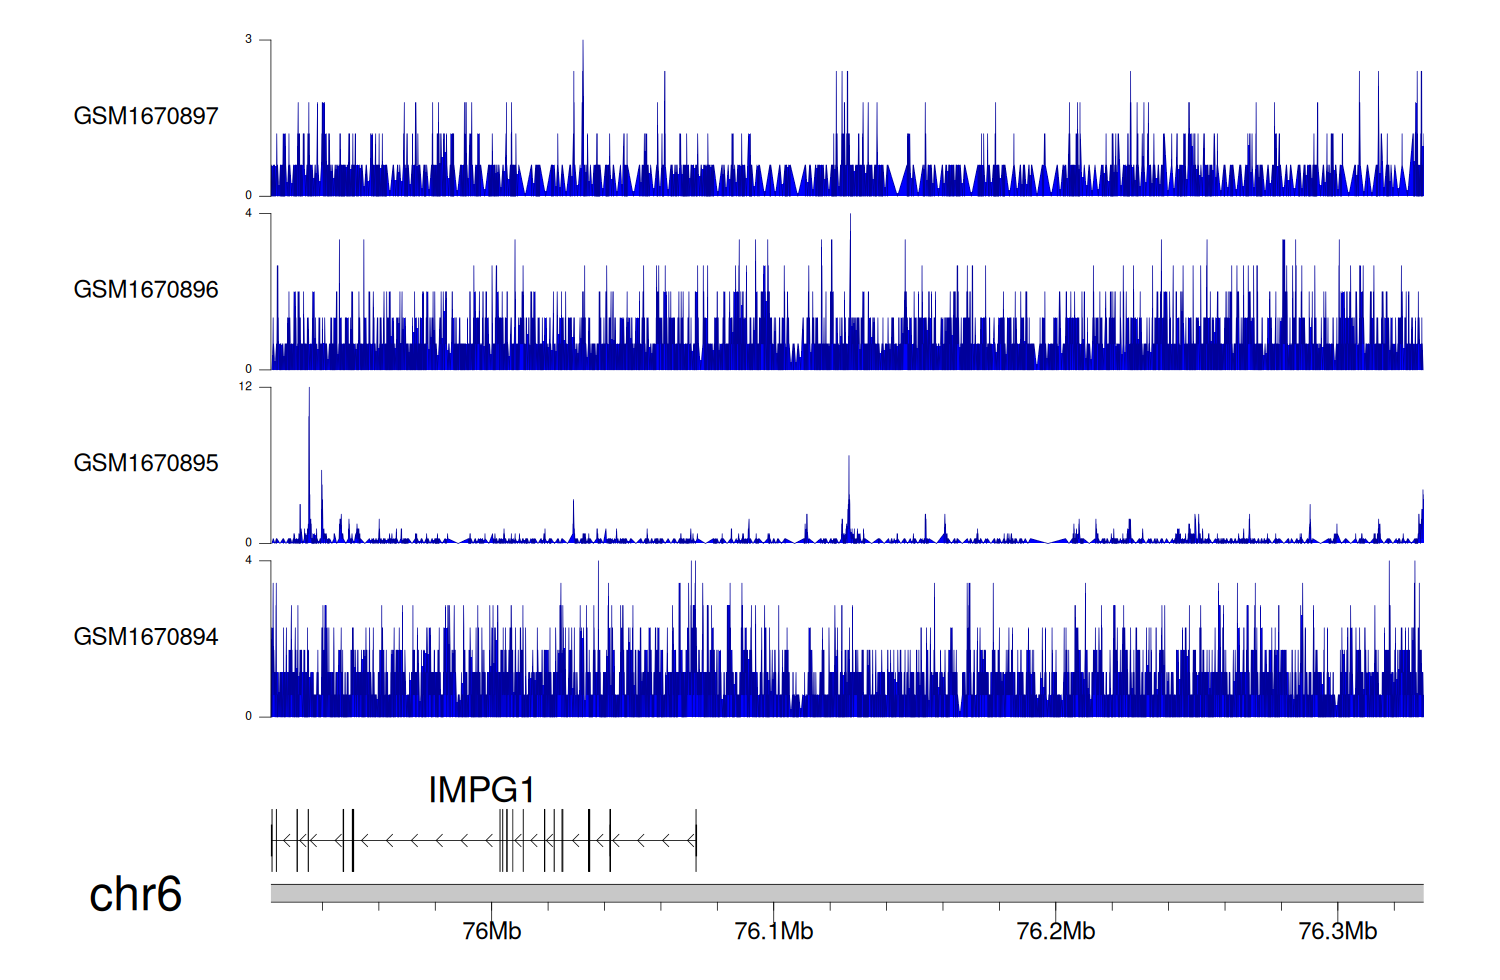The width and height of the screenshot is (1500, 980).
Task: Click y-axis maximum 4 on GSM1670896 track
Action: click(248, 213)
